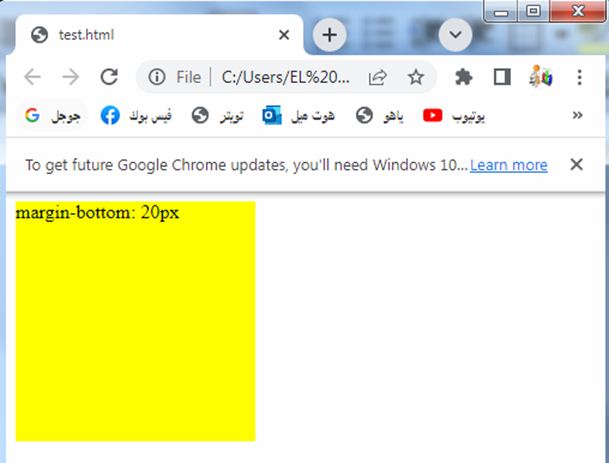Open the Twitter bookmark تويتر
Viewport: 609px width, 463px height.
218,116
